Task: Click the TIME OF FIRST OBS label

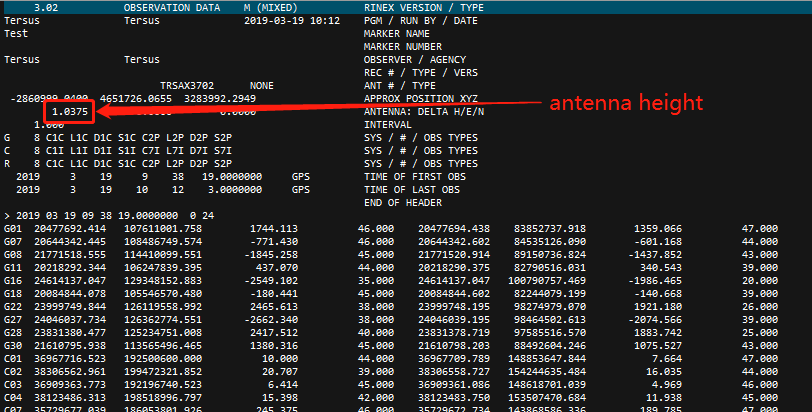Action: click(415, 176)
